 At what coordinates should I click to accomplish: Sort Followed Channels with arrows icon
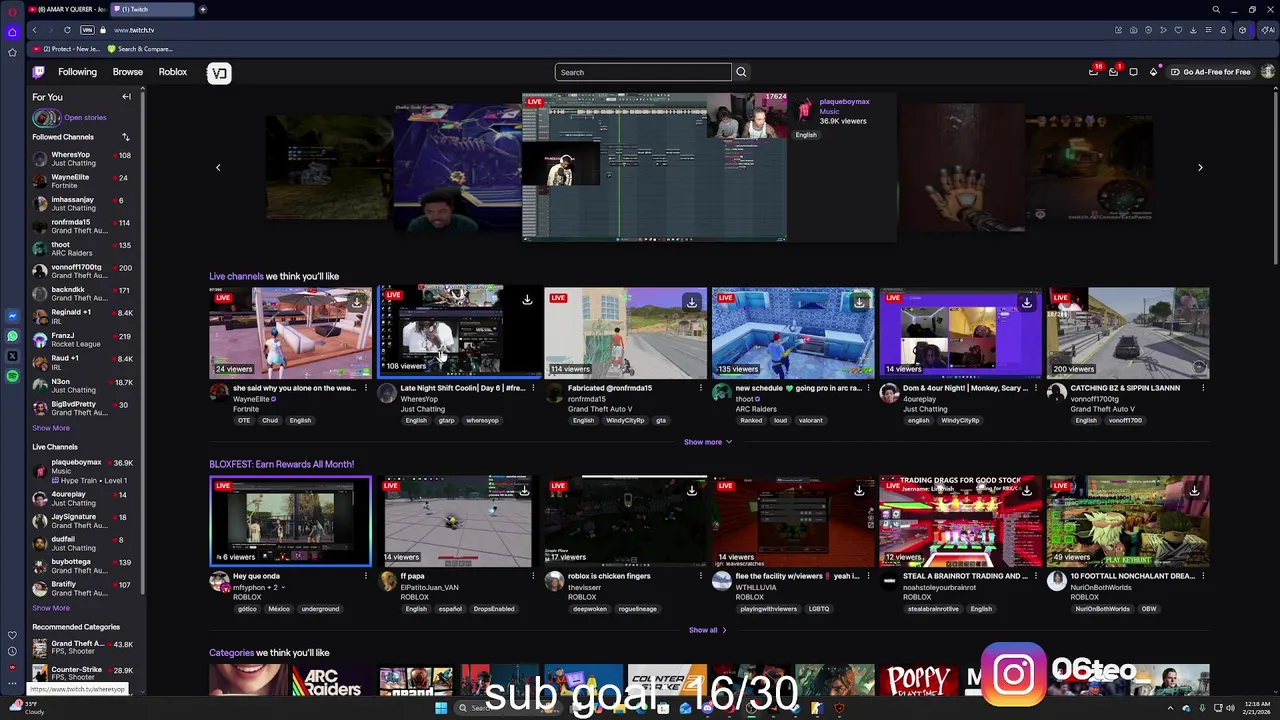tap(125, 137)
